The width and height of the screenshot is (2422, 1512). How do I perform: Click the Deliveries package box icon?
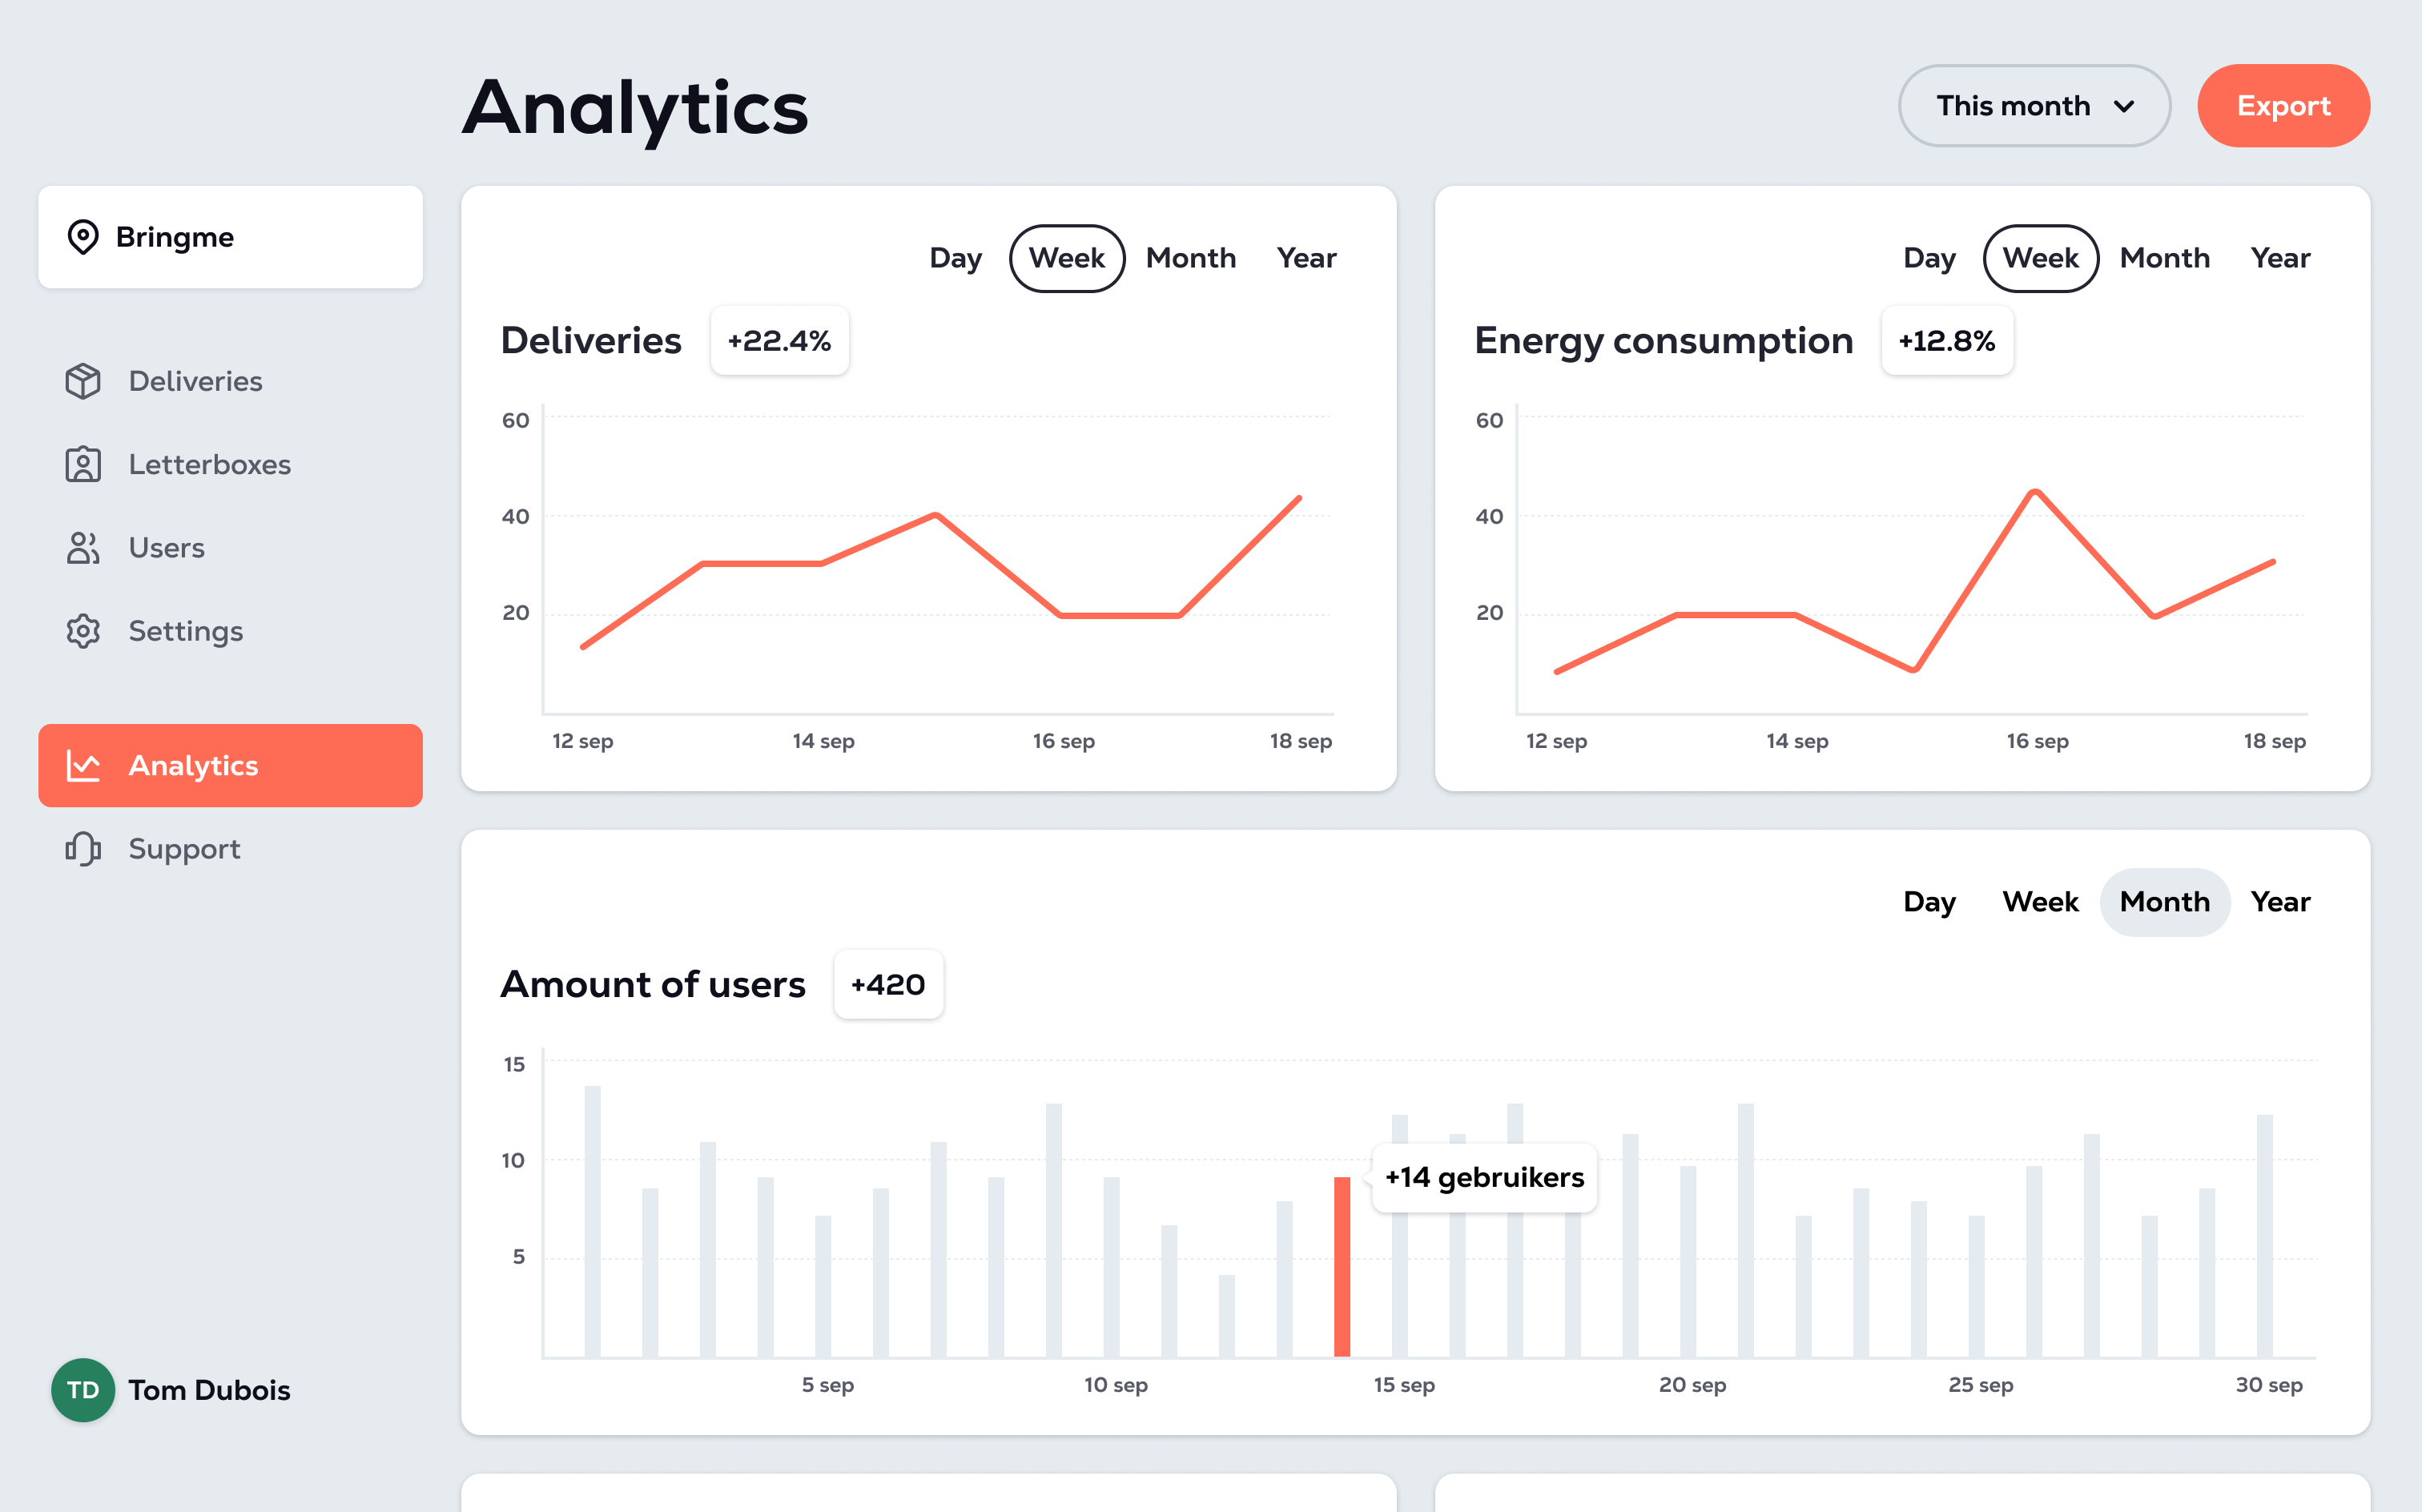click(83, 381)
